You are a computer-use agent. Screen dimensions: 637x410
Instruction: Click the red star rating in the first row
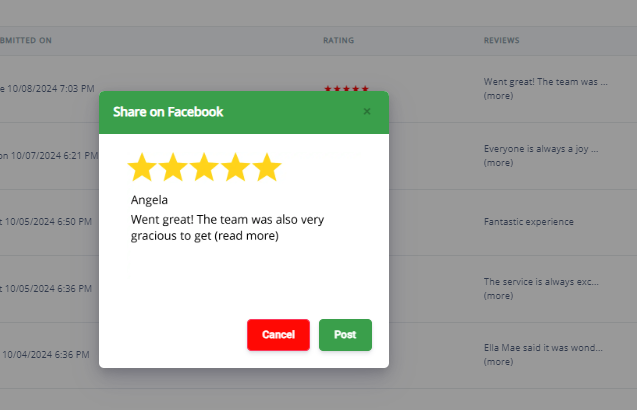tap(346, 88)
